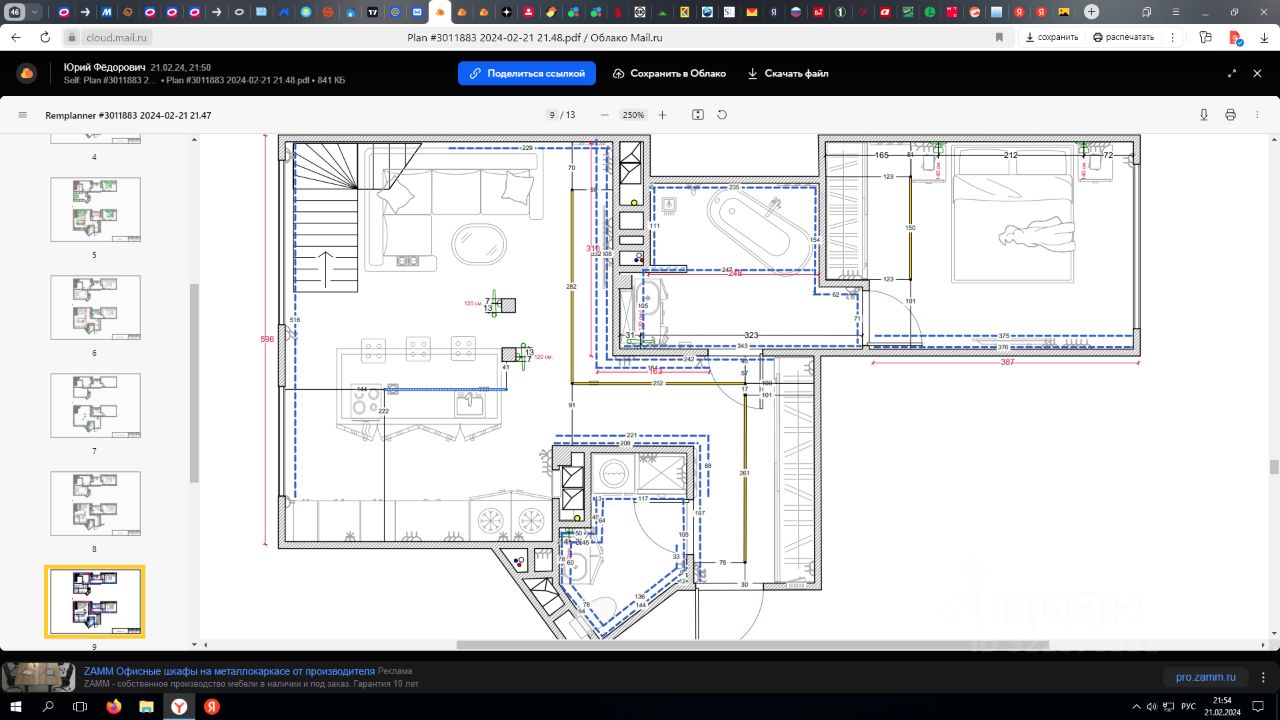Click the page number input field
This screenshot has height=720, width=1280.
pos(551,115)
